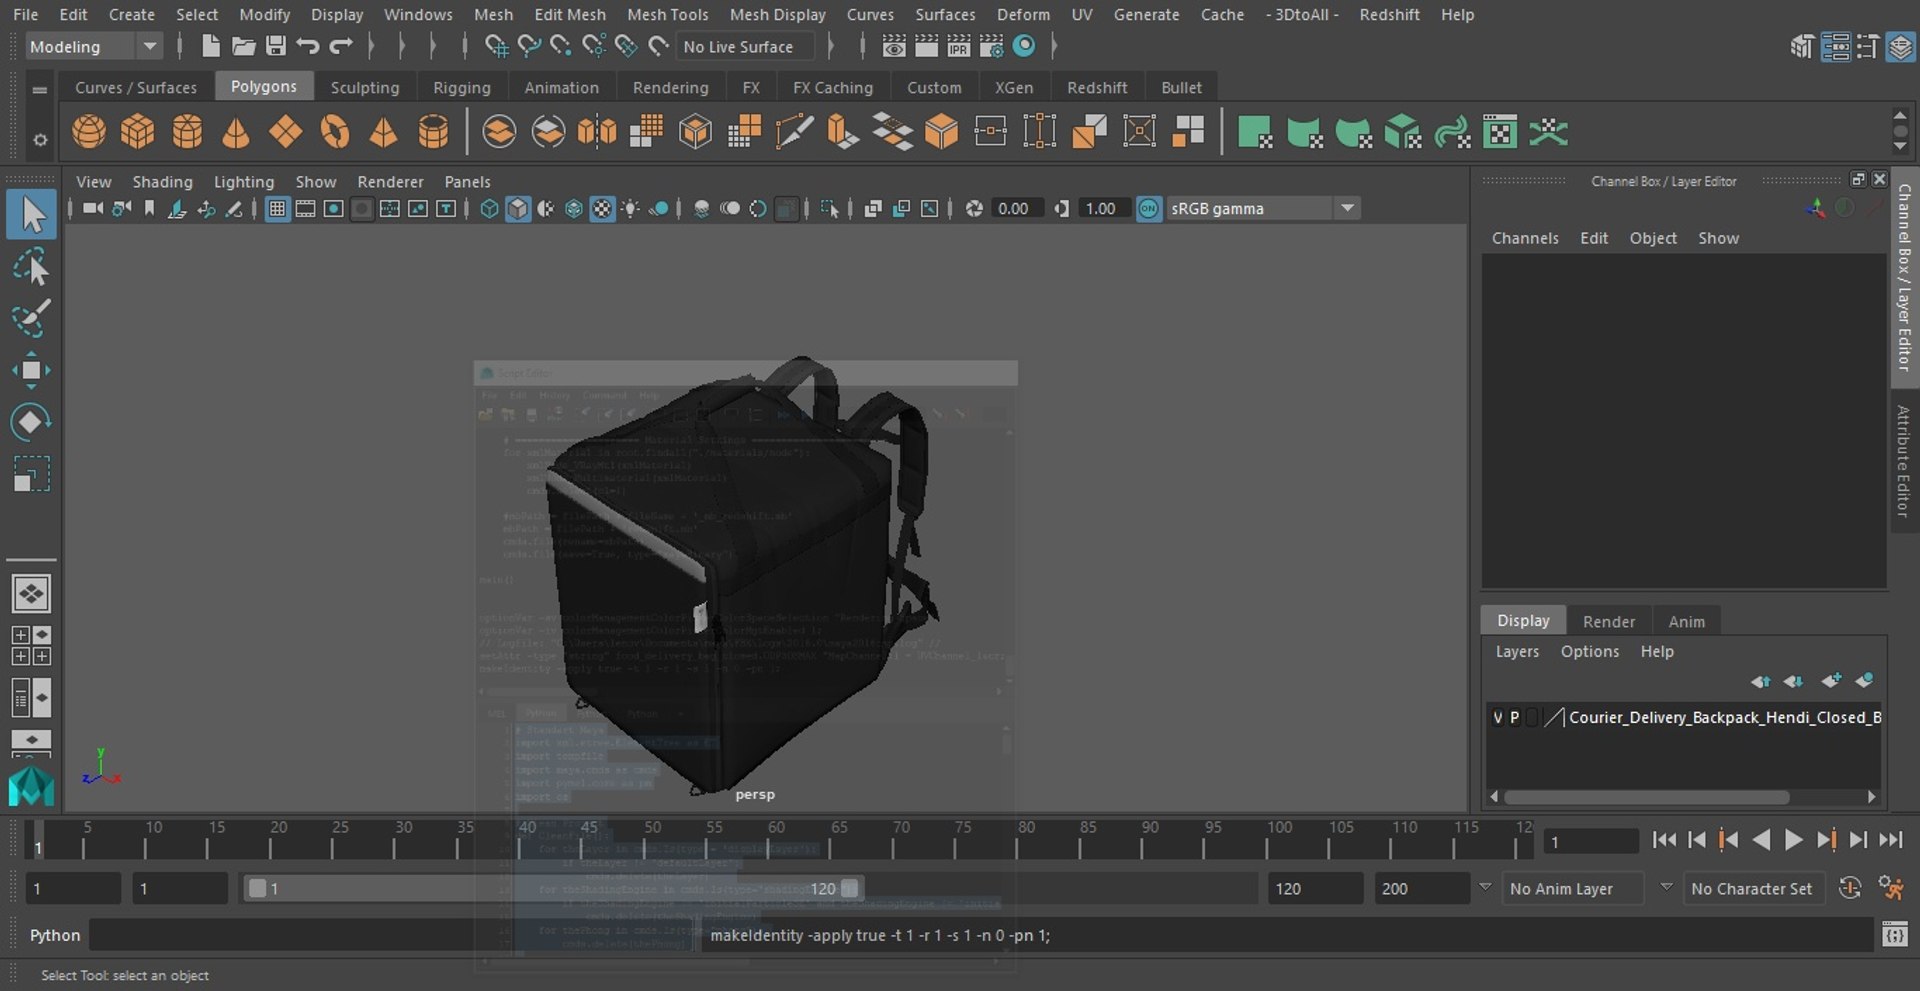
Task: Create a polygon pyramid from the shelf
Action: tap(383, 131)
